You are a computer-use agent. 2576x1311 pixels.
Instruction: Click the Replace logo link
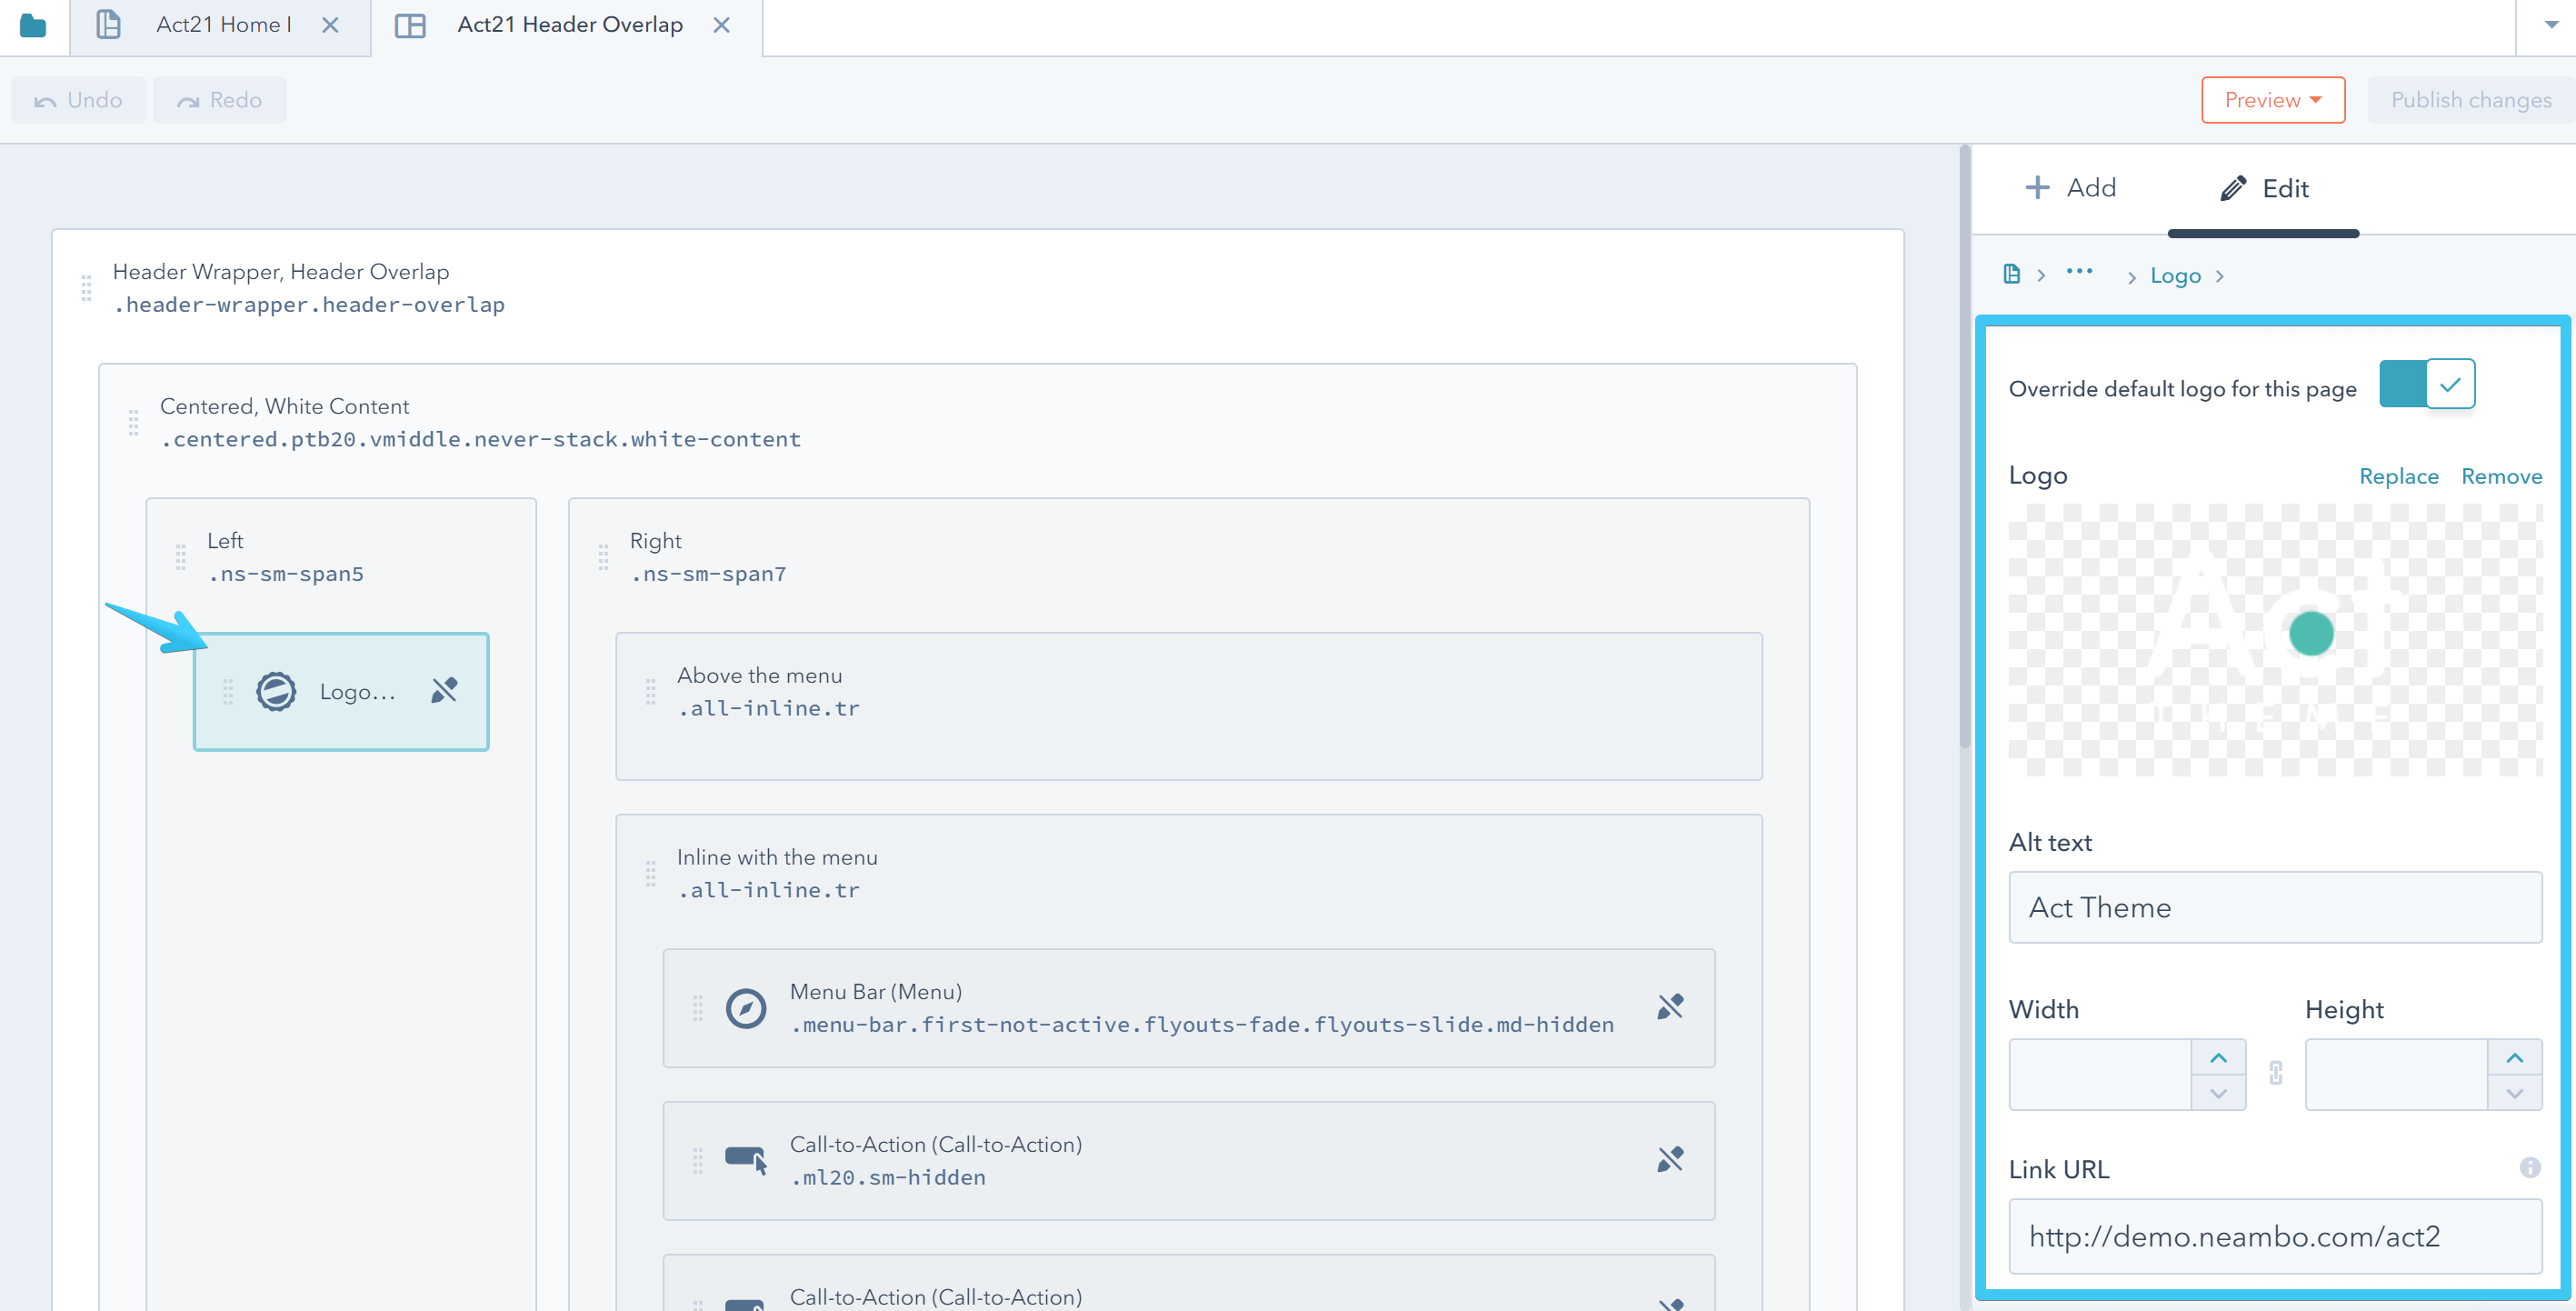[2398, 476]
